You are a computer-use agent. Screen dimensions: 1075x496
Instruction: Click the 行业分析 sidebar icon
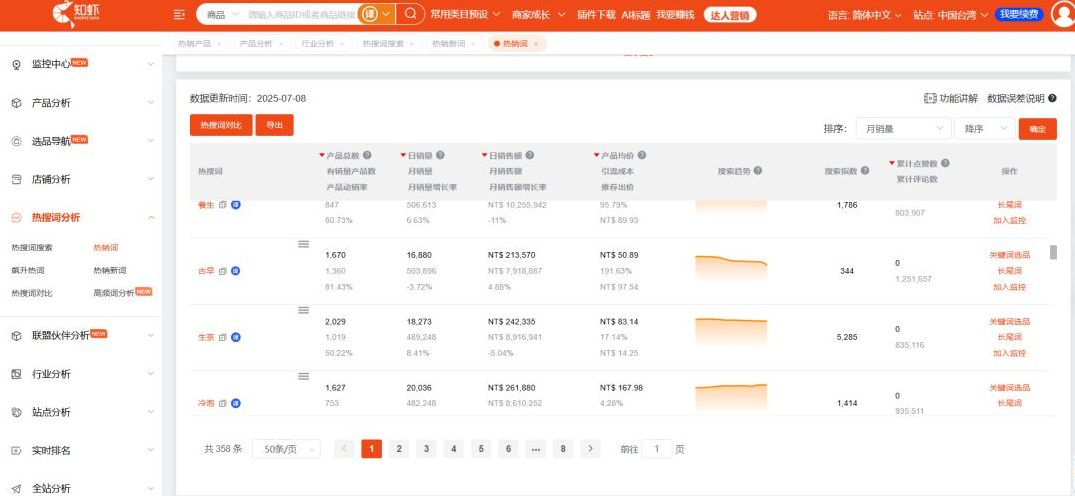tap(17, 374)
